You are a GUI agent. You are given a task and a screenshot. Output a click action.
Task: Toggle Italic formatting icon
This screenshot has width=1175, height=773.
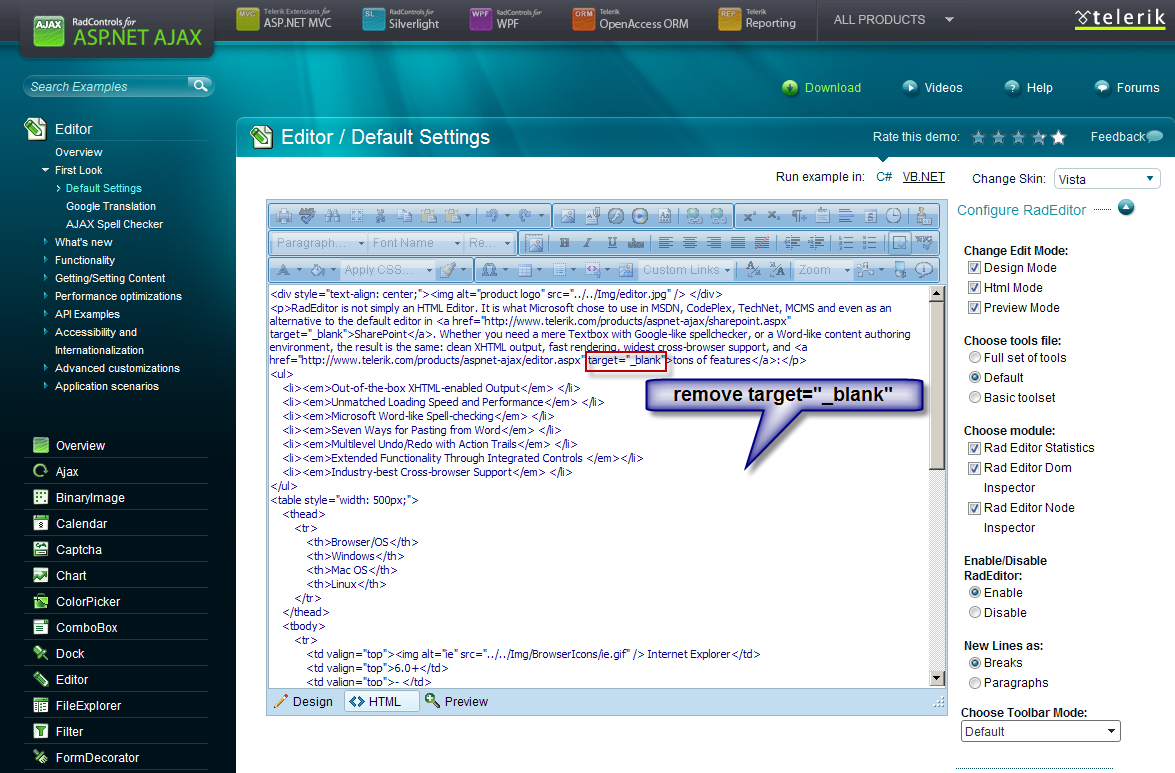pyautogui.click(x=588, y=243)
